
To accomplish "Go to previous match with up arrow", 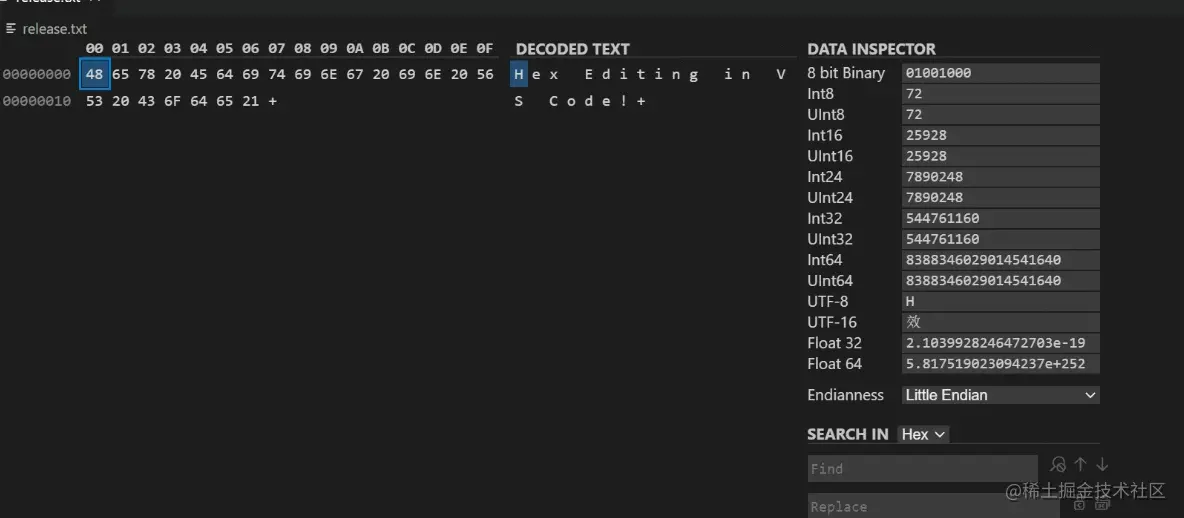I will pyautogui.click(x=1081, y=464).
